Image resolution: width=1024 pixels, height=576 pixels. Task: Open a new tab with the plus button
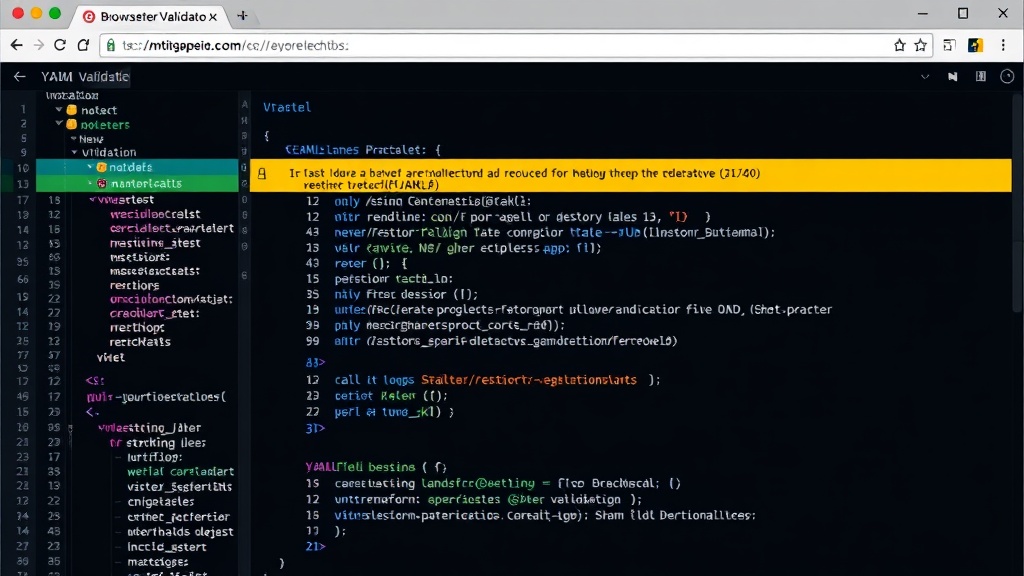click(x=242, y=16)
